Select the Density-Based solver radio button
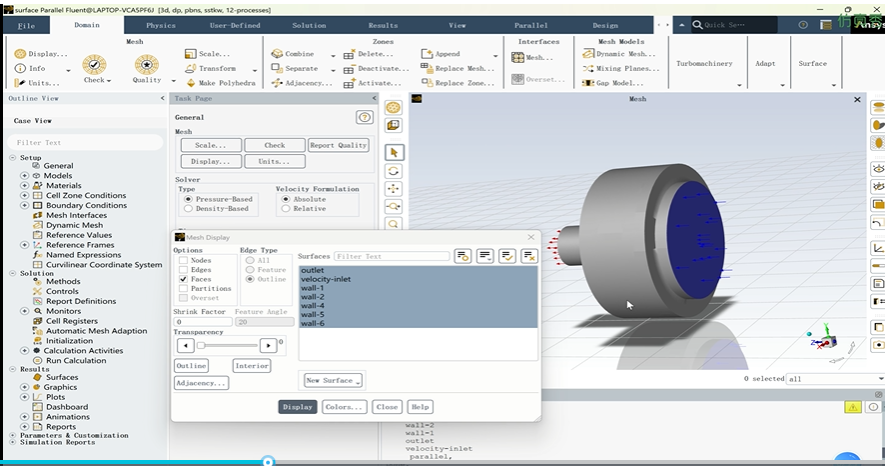The width and height of the screenshot is (885, 466). (189, 209)
